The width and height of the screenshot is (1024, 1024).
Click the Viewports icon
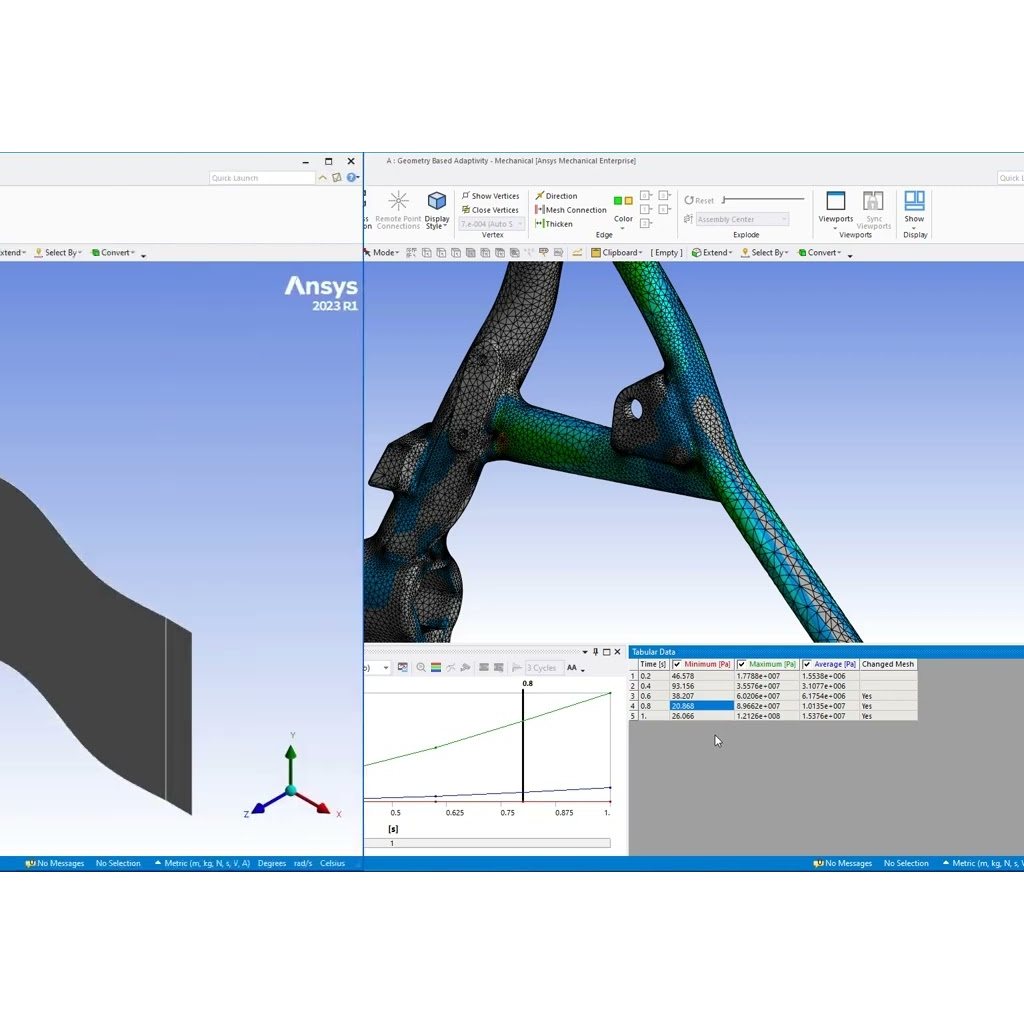coord(836,208)
